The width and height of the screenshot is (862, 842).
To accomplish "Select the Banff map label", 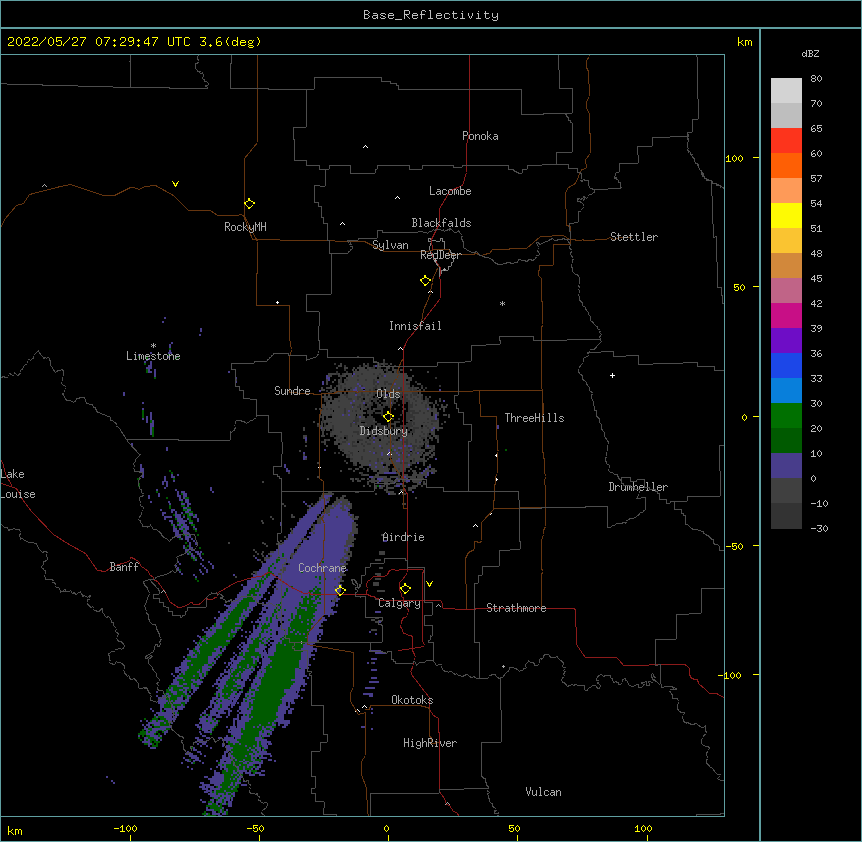I will [x=124, y=567].
